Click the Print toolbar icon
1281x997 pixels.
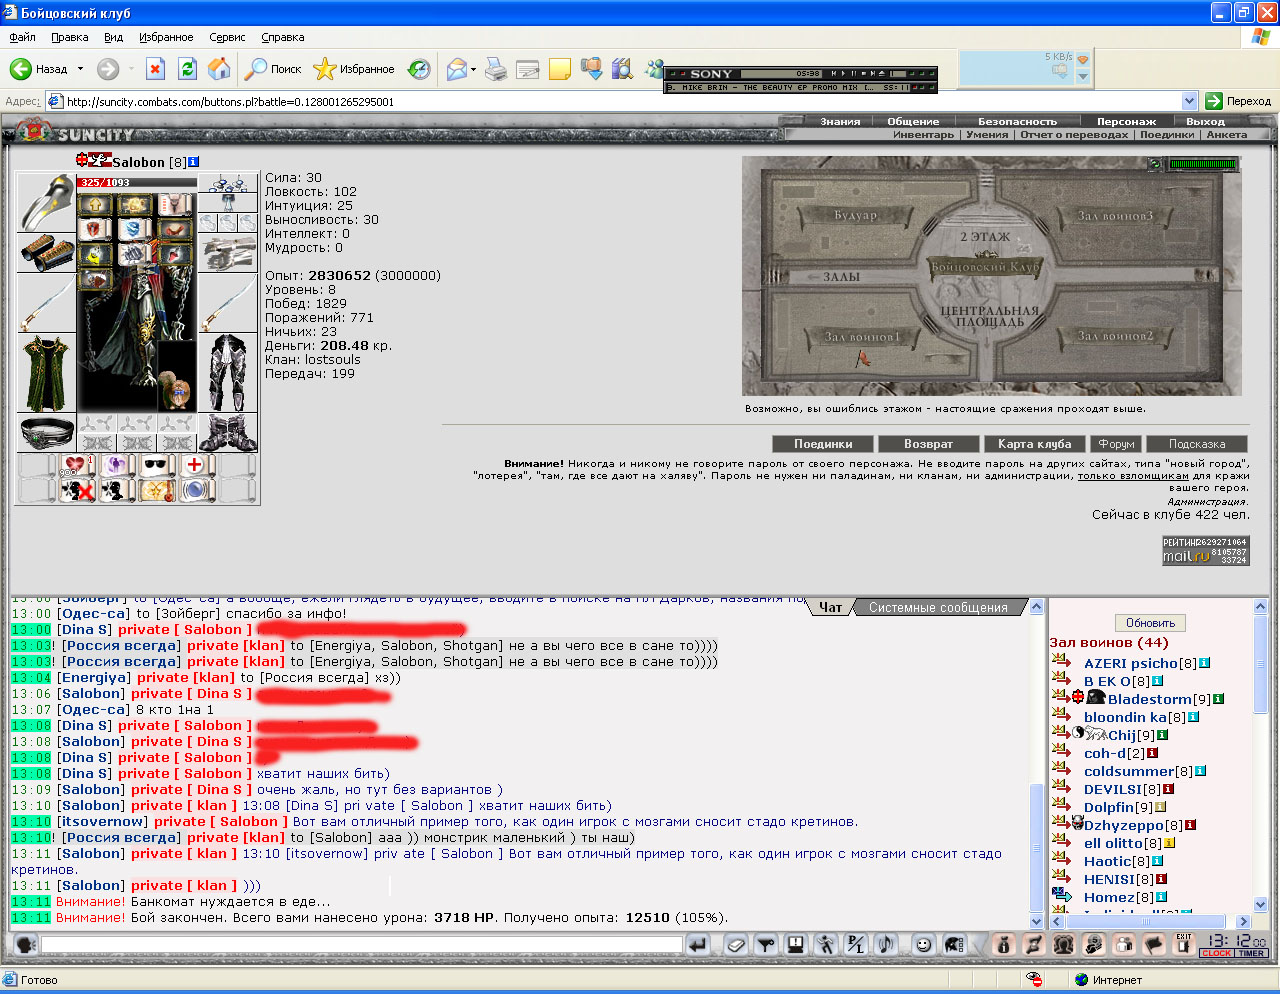point(496,69)
